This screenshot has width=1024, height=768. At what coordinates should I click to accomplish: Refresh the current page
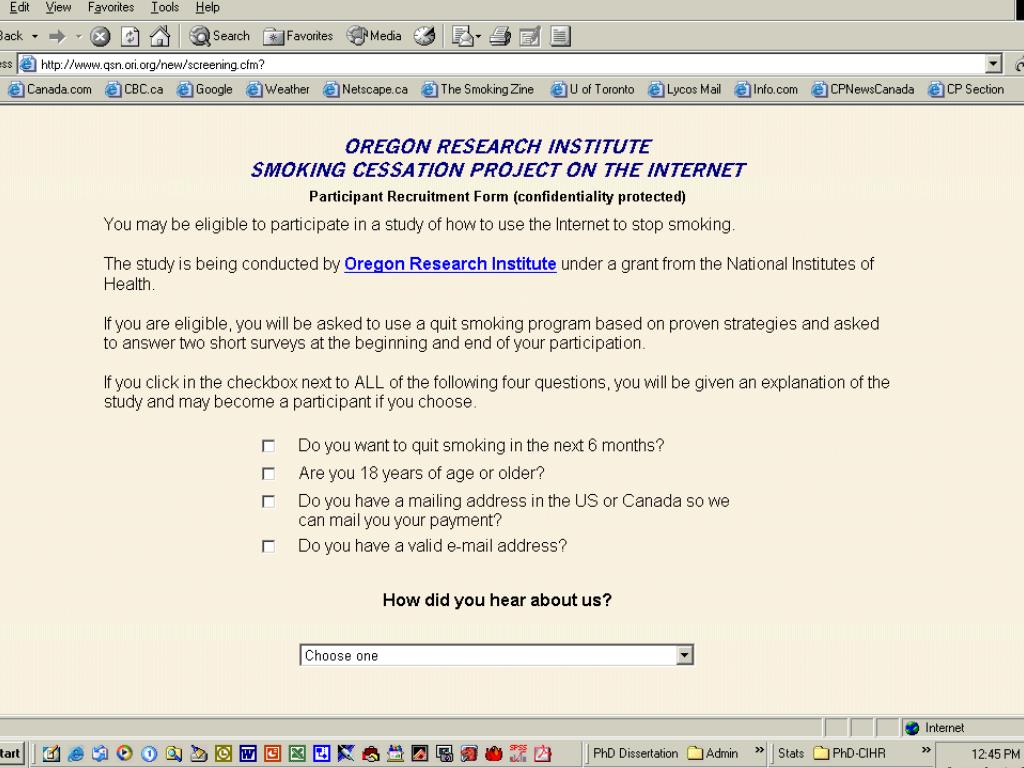[130, 36]
